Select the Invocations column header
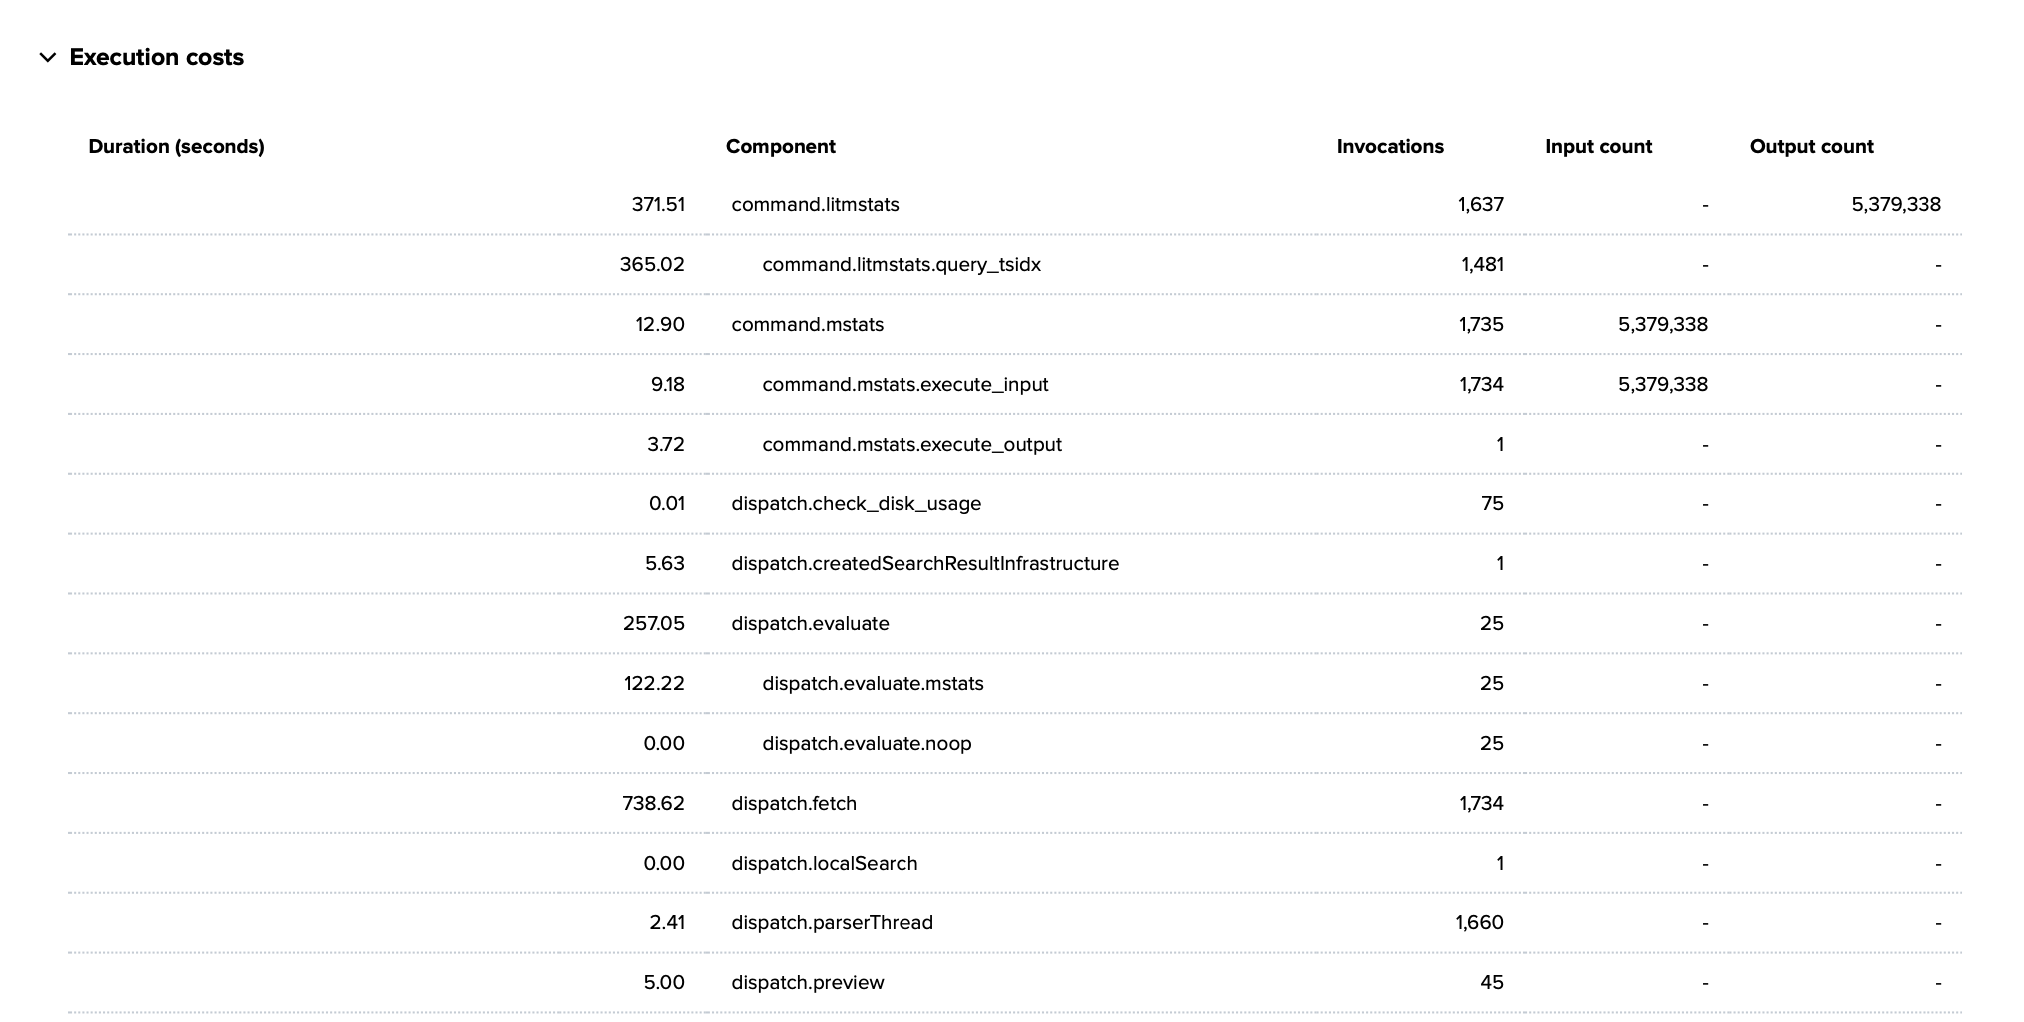Image resolution: width=2024 pixels, height=1022 pixels. (1389, 147)
